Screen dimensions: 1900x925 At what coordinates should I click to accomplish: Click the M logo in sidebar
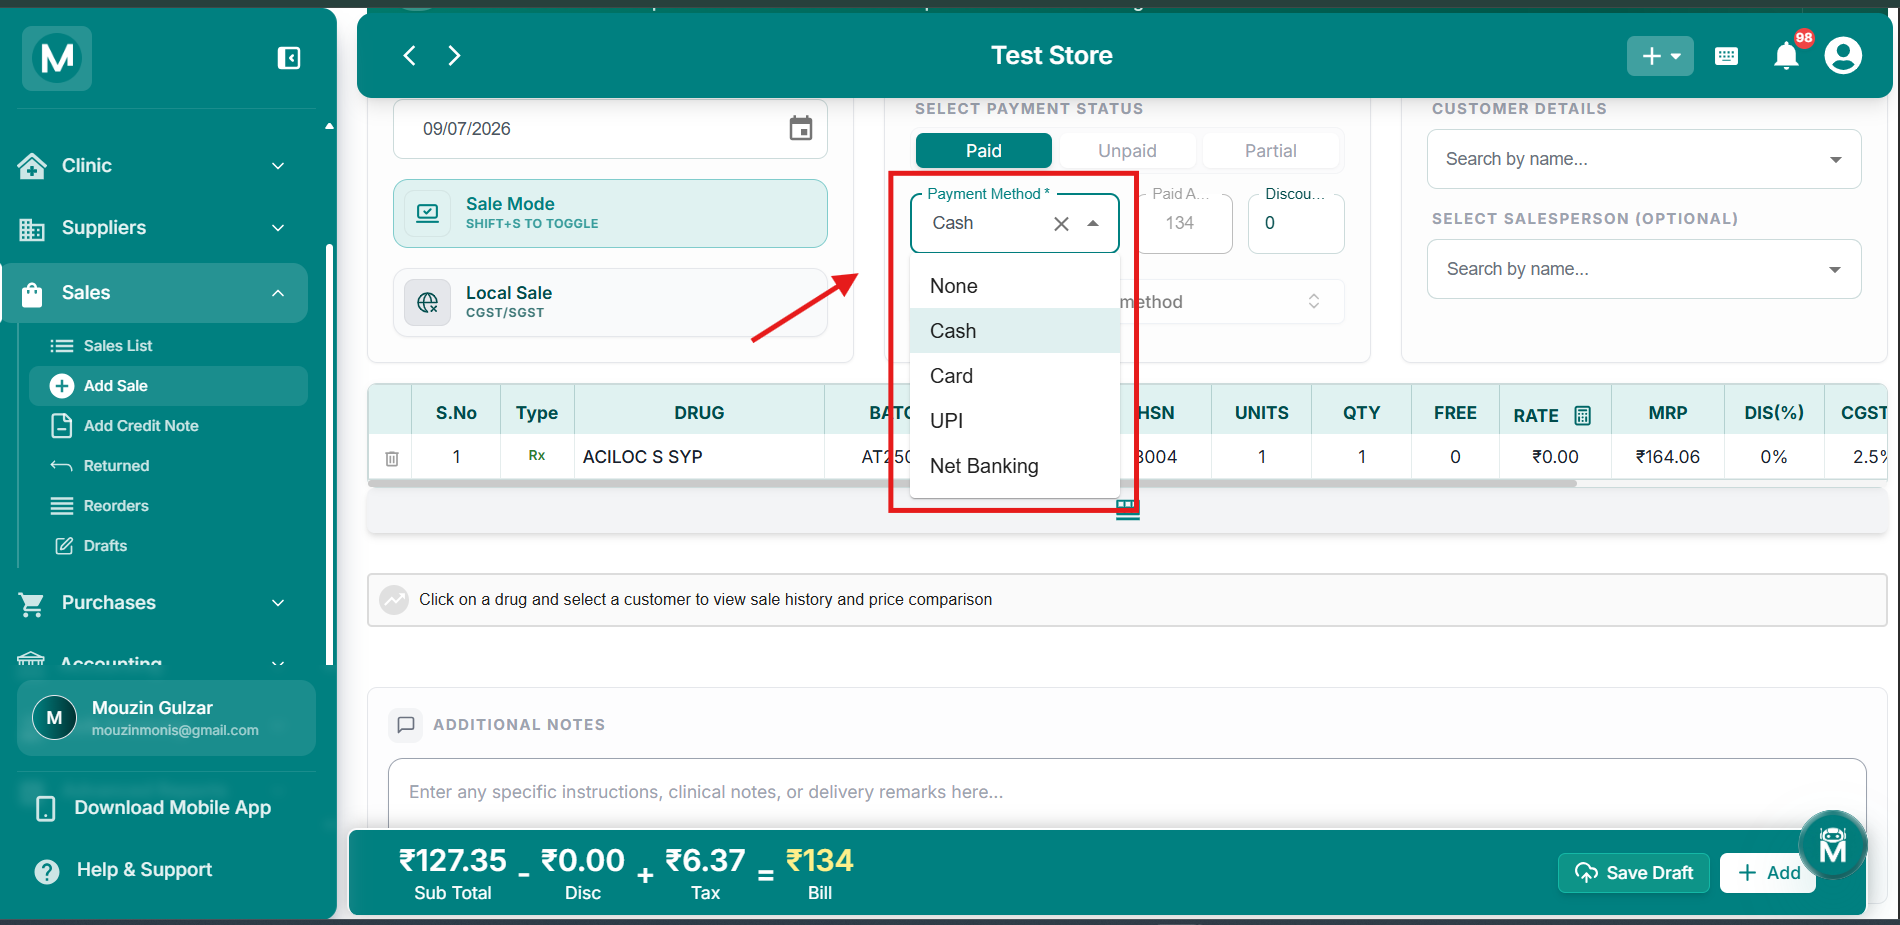57,58
